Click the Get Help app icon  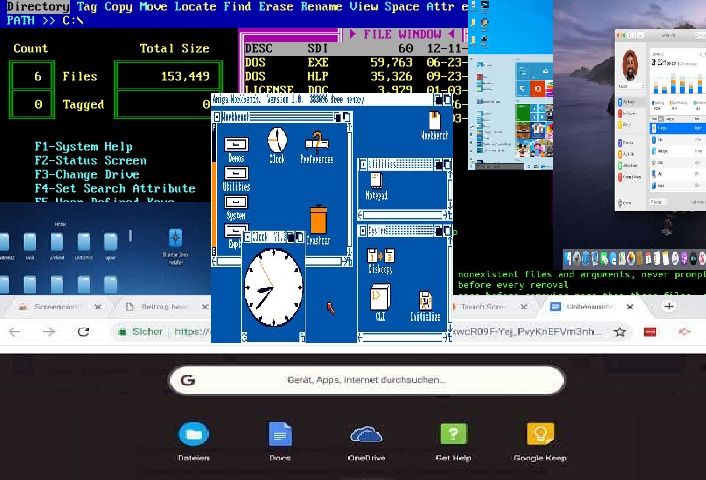click(453, 434)
